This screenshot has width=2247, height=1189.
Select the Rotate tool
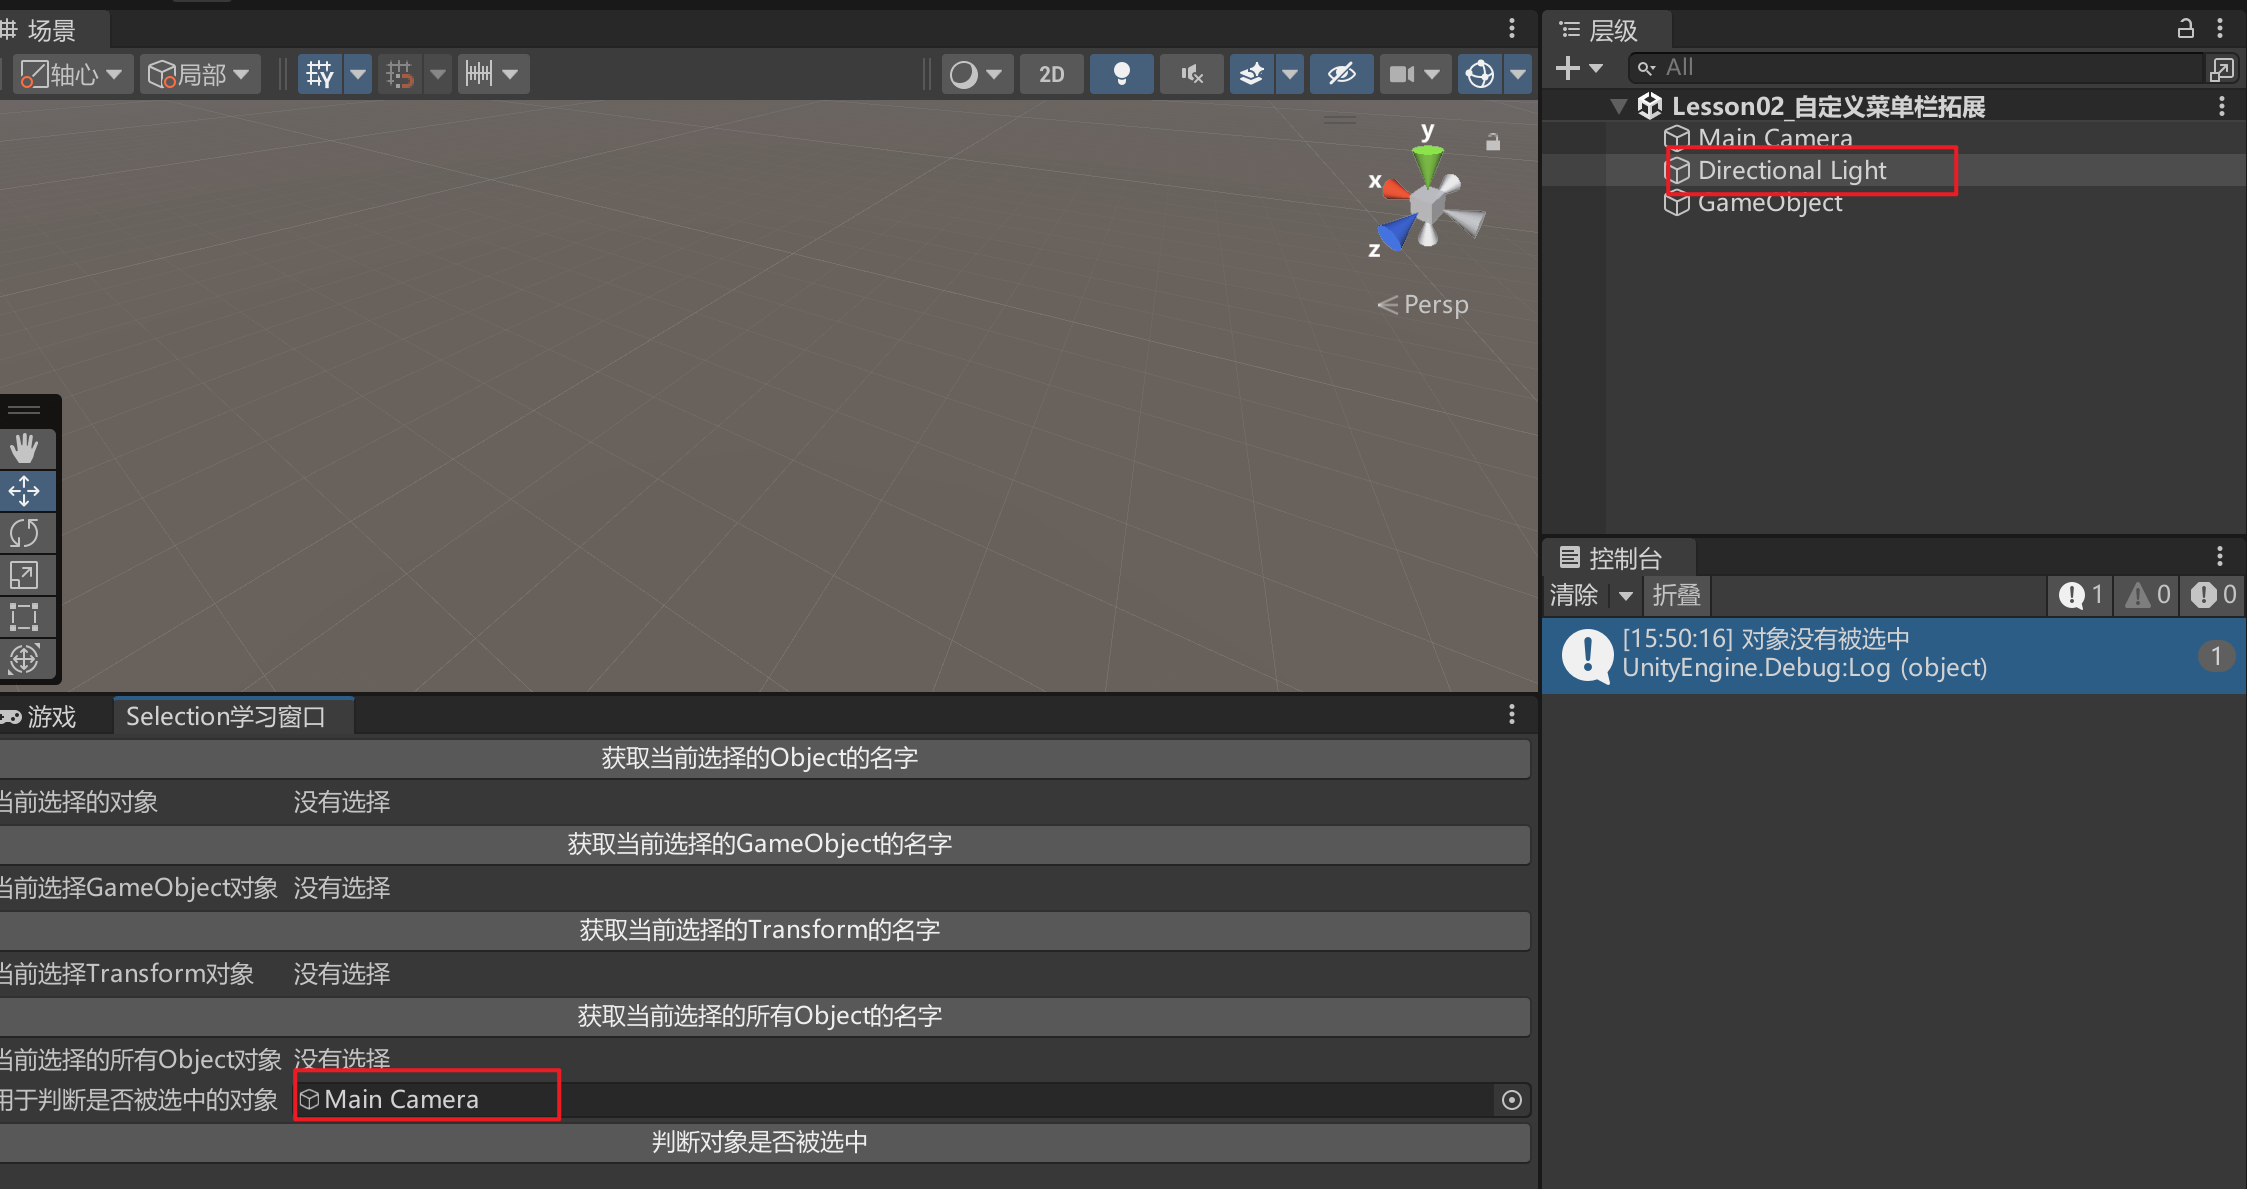click(24, 533)
